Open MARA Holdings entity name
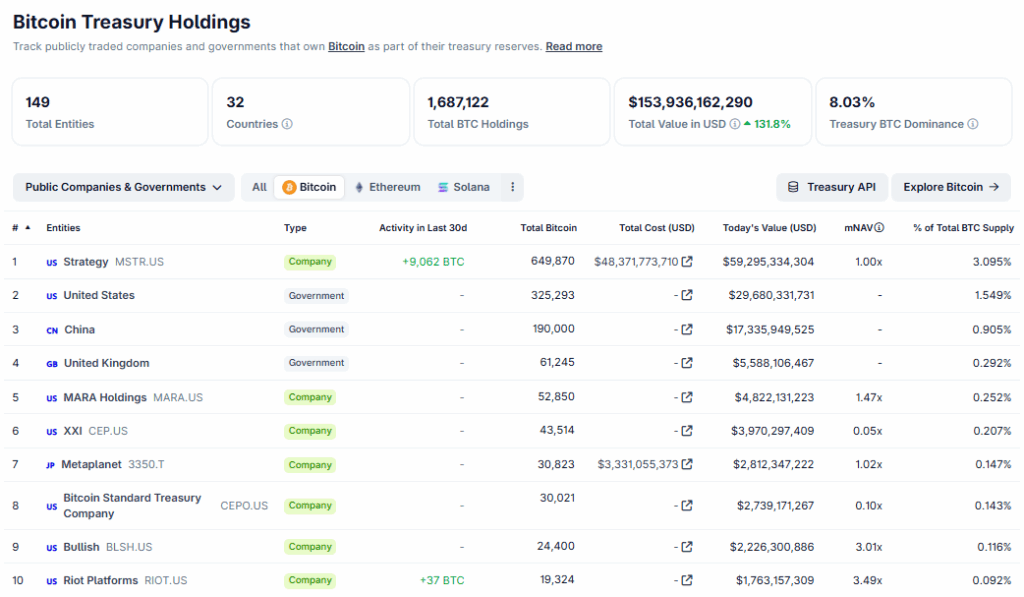This screenshot has width=1024, height=597. [x=105, y=397]
